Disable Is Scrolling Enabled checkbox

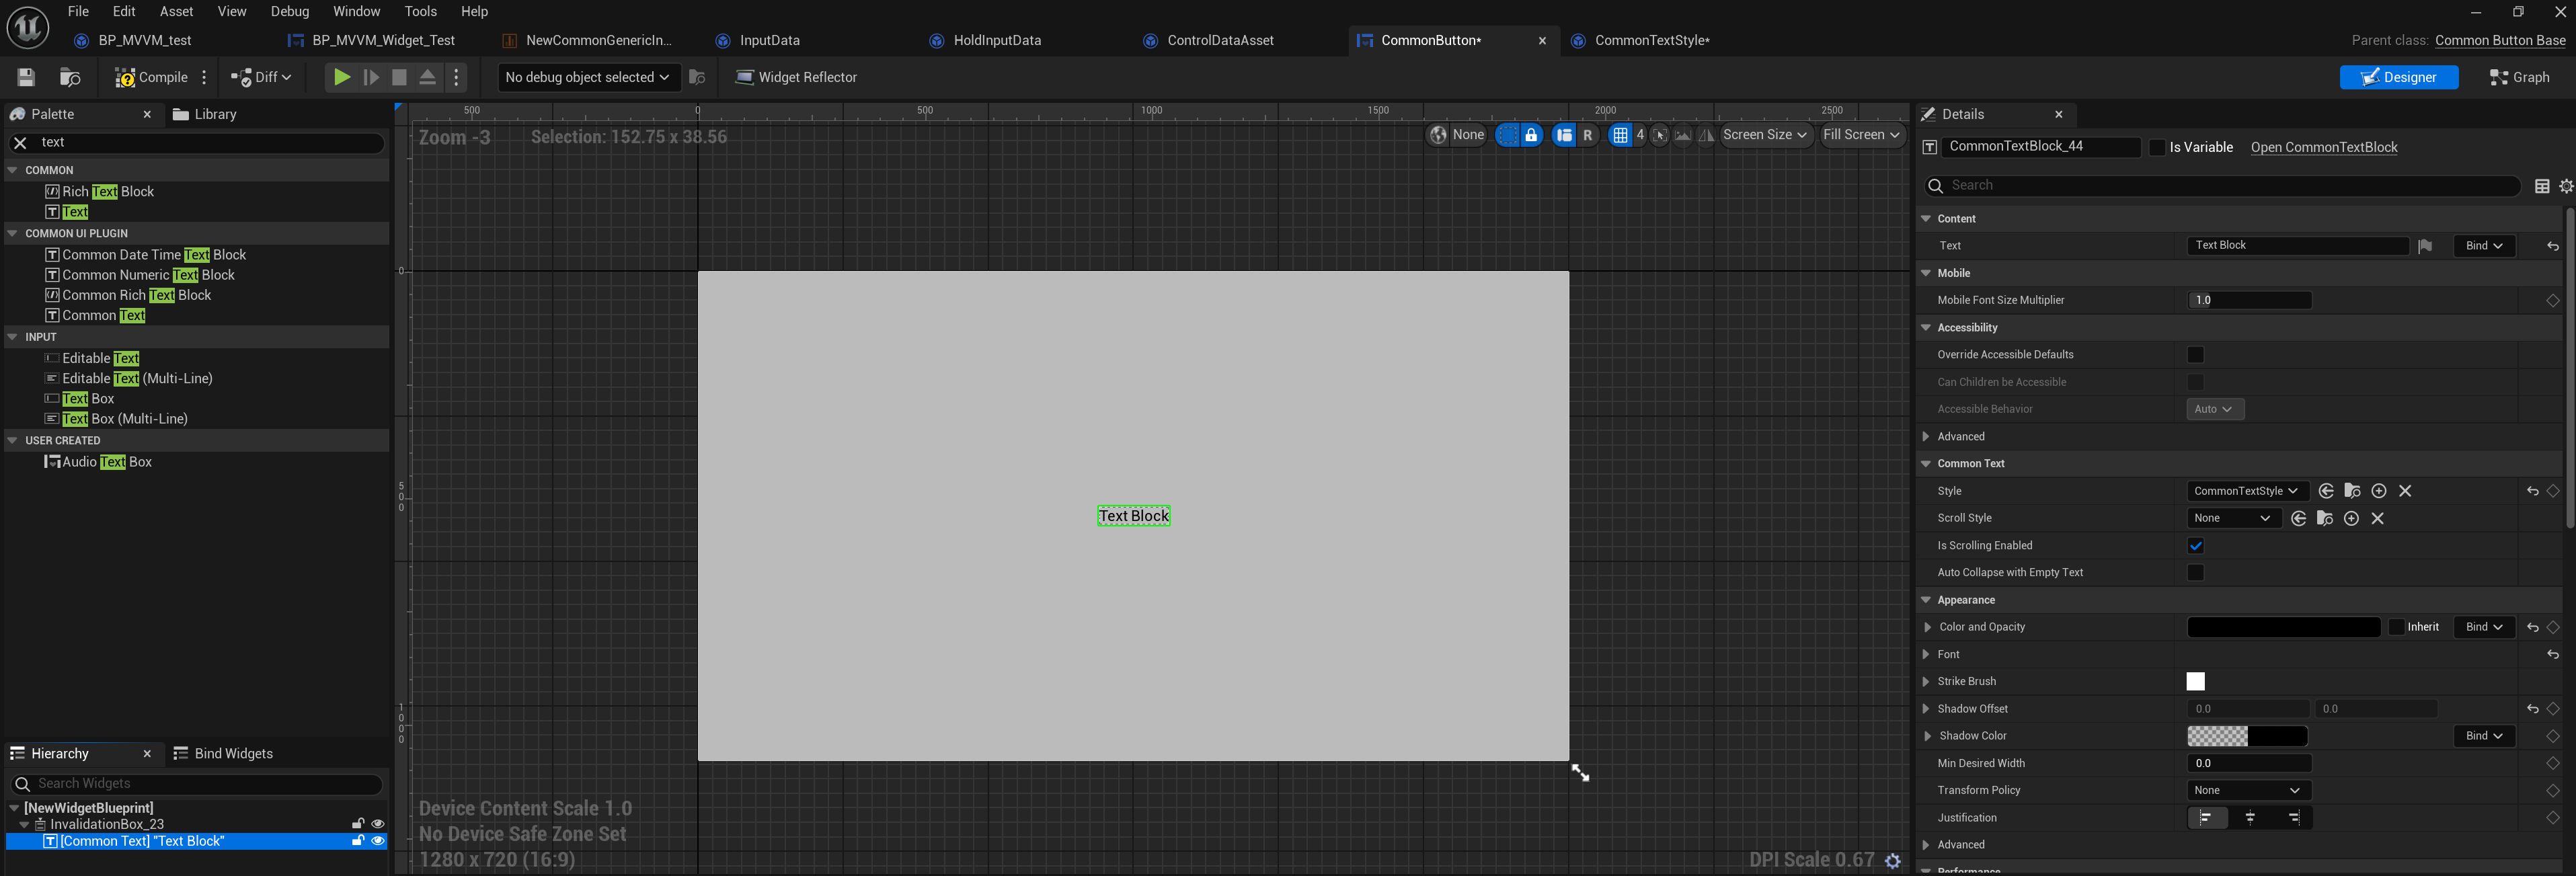(x=2195, y=546)
